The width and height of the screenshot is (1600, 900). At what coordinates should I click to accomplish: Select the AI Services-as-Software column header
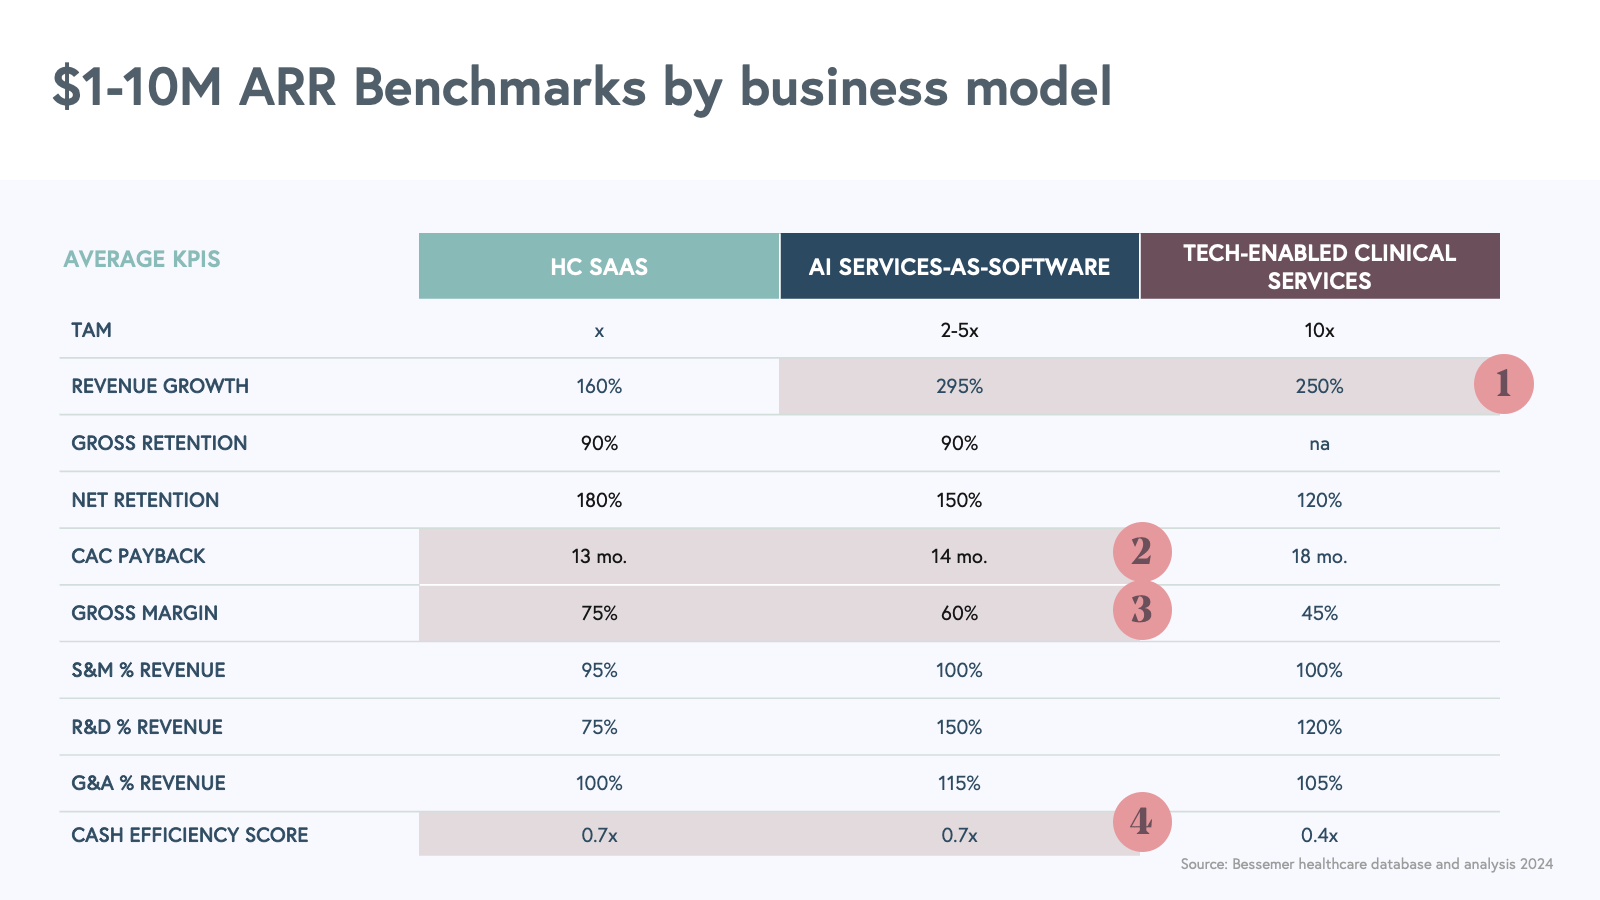(x=959, y=267)
